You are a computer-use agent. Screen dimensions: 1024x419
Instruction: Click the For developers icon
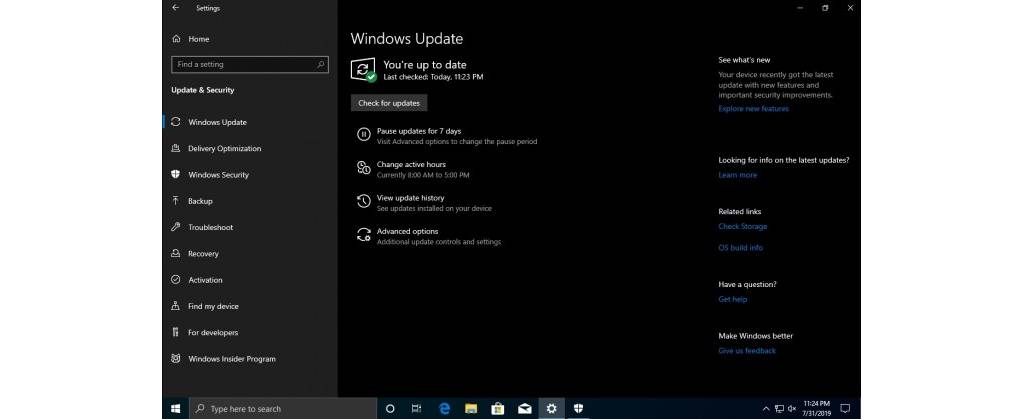176,332
